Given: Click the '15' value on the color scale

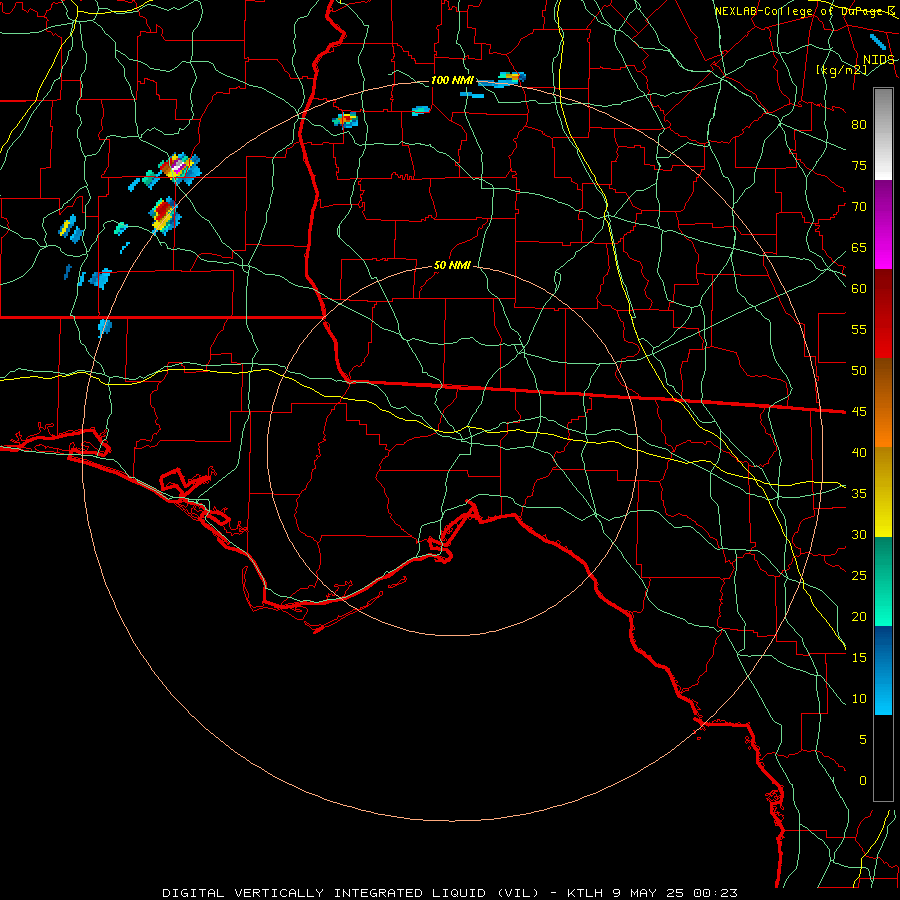Looking at the screenshot, I should coord(859,657).
